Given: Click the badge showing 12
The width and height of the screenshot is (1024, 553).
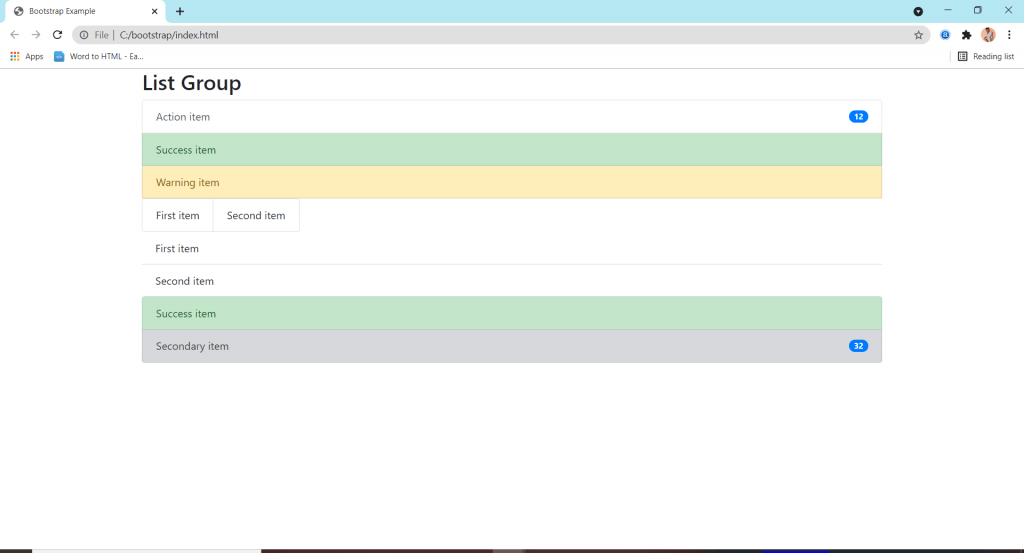Looking at the screenshot, I should point(858,117).
